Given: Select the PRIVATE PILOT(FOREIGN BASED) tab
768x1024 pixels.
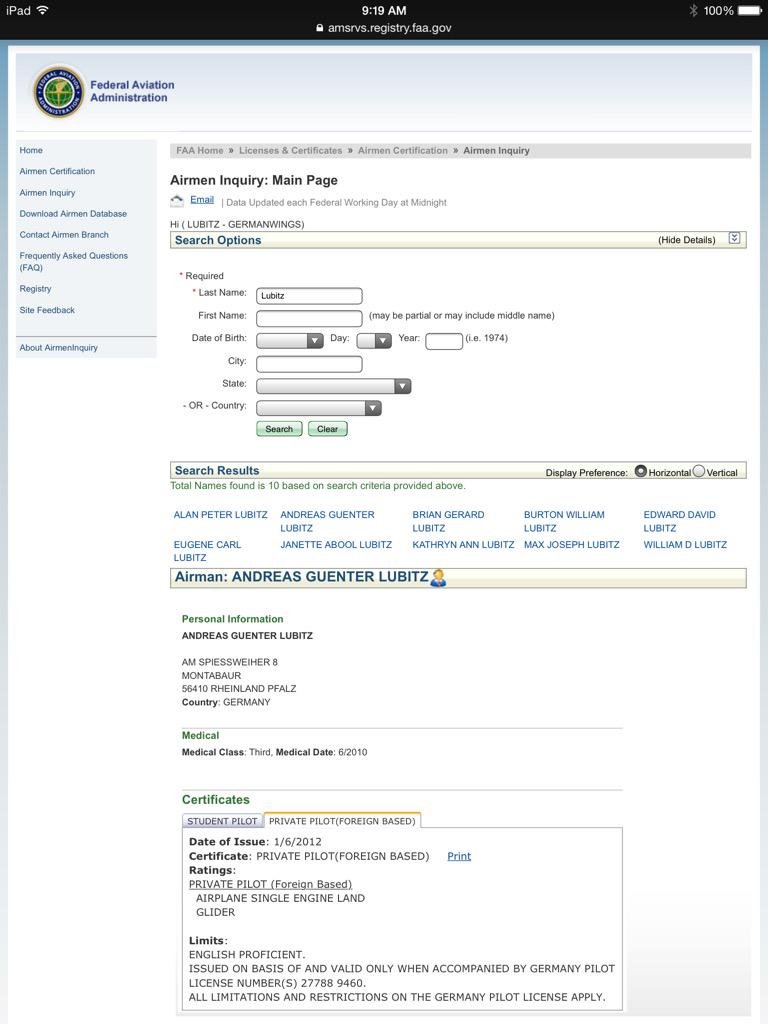Looking at the screenshot, I should tap(342, 821).
